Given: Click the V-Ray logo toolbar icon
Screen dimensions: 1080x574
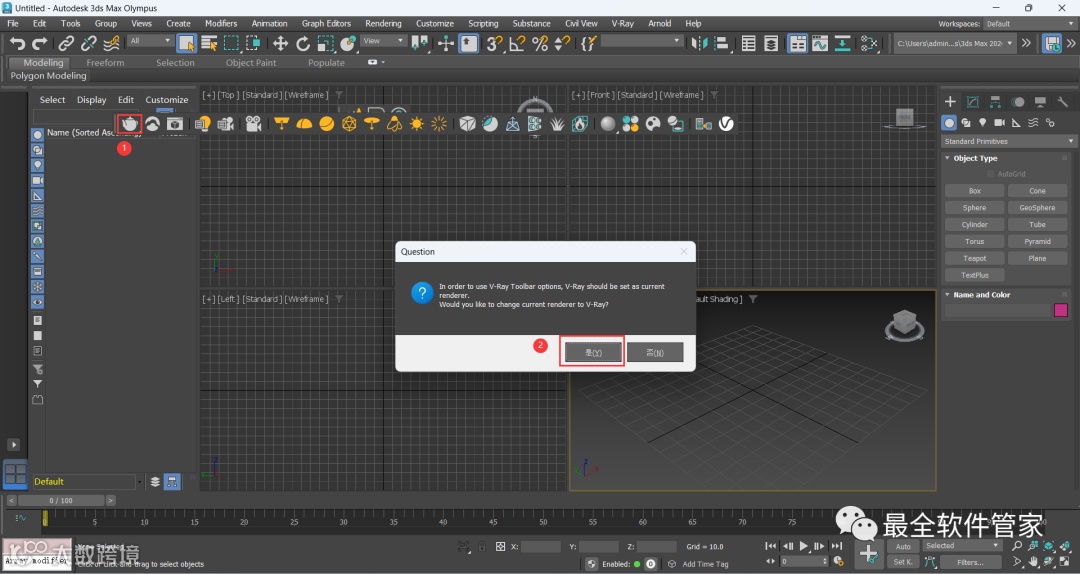Looking at the screenshot, I should [x=727, y=124].
